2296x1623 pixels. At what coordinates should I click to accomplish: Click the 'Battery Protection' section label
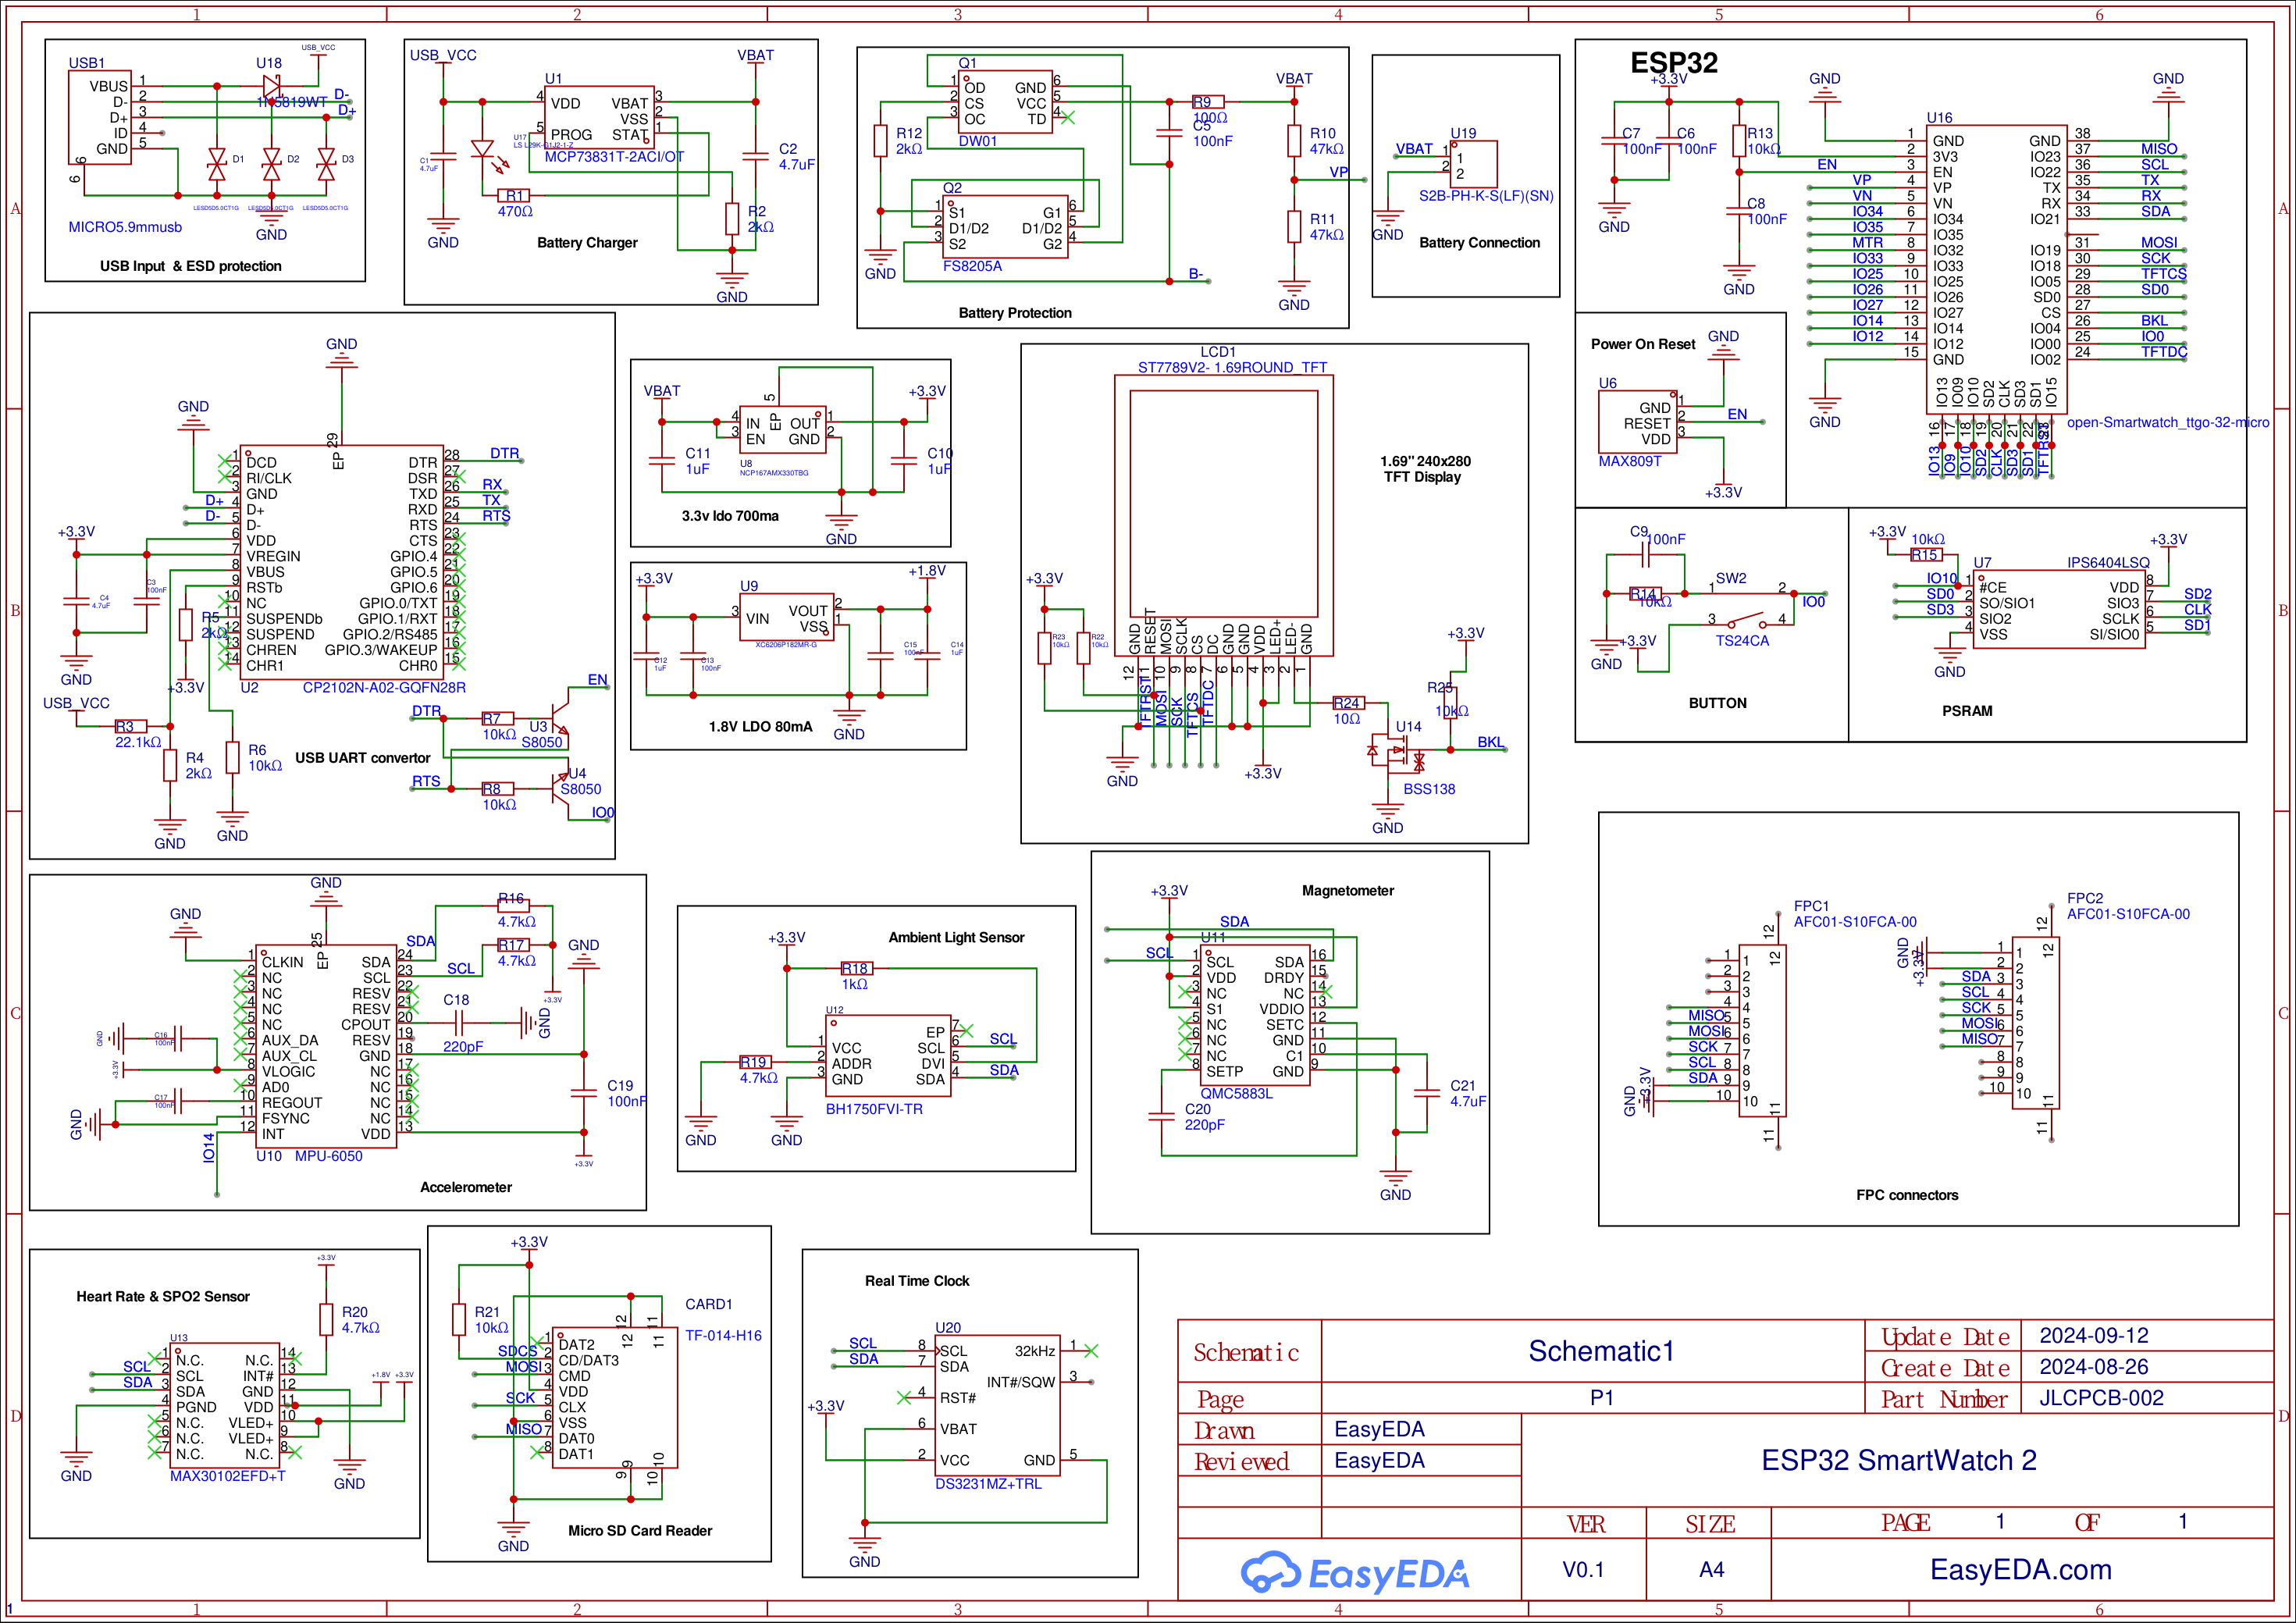click(1014, 312)
